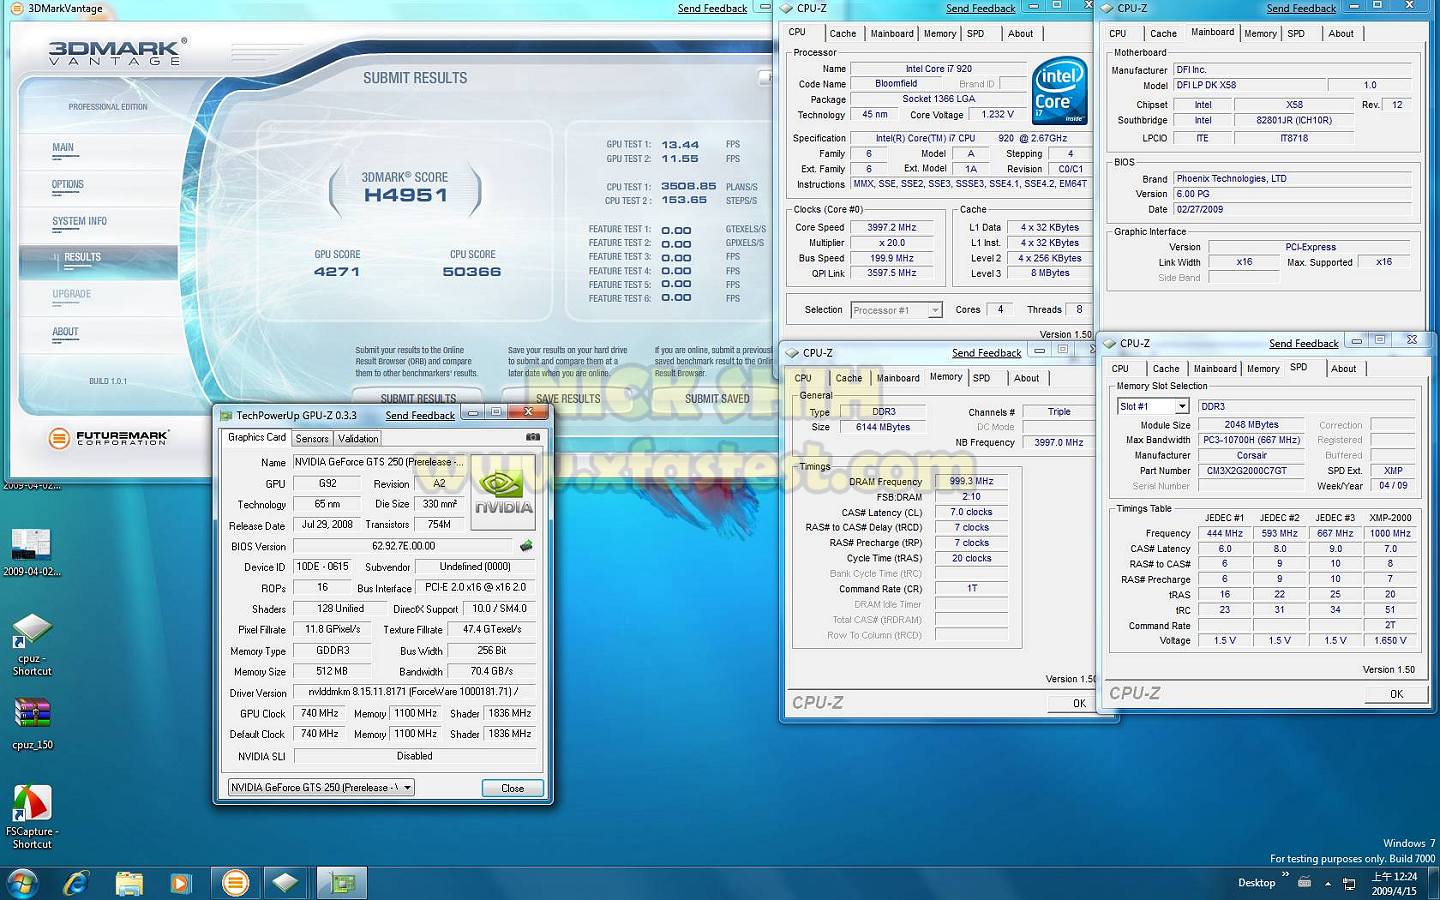Open Windows Explorer folder from the taskbar
Viewport: 1440px width, 900px height.
129,883
